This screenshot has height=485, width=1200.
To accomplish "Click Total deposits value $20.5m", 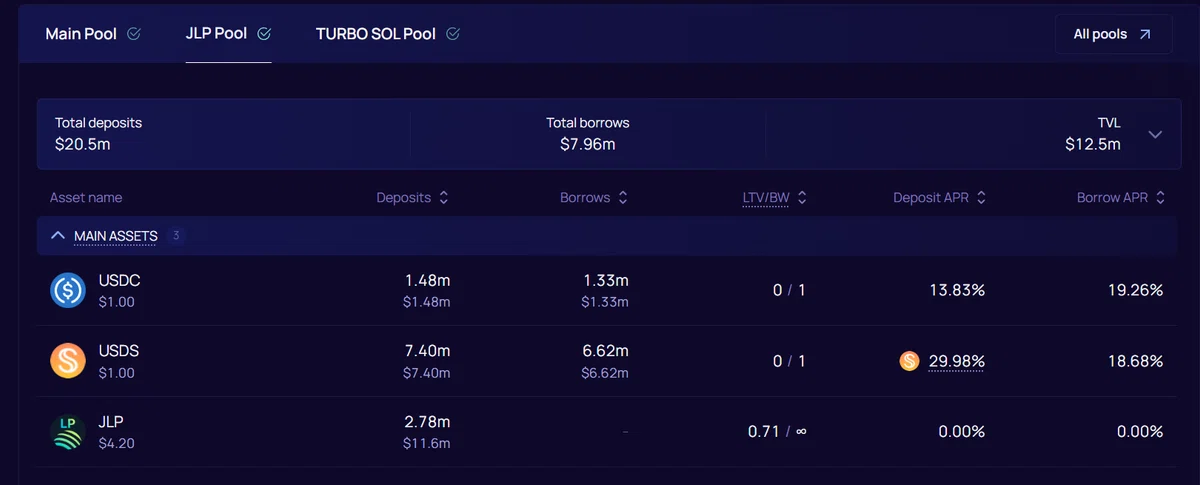I will pos(82,144).
